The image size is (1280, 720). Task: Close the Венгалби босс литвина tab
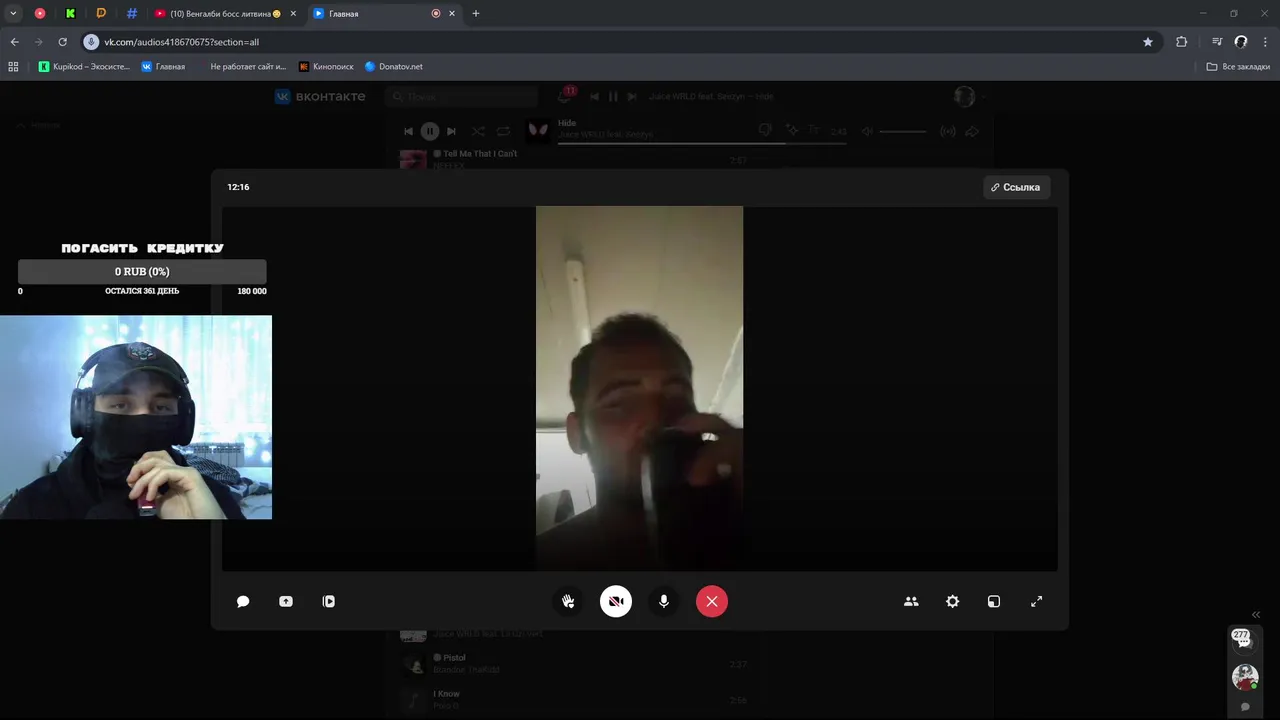[x=293, y=14]
